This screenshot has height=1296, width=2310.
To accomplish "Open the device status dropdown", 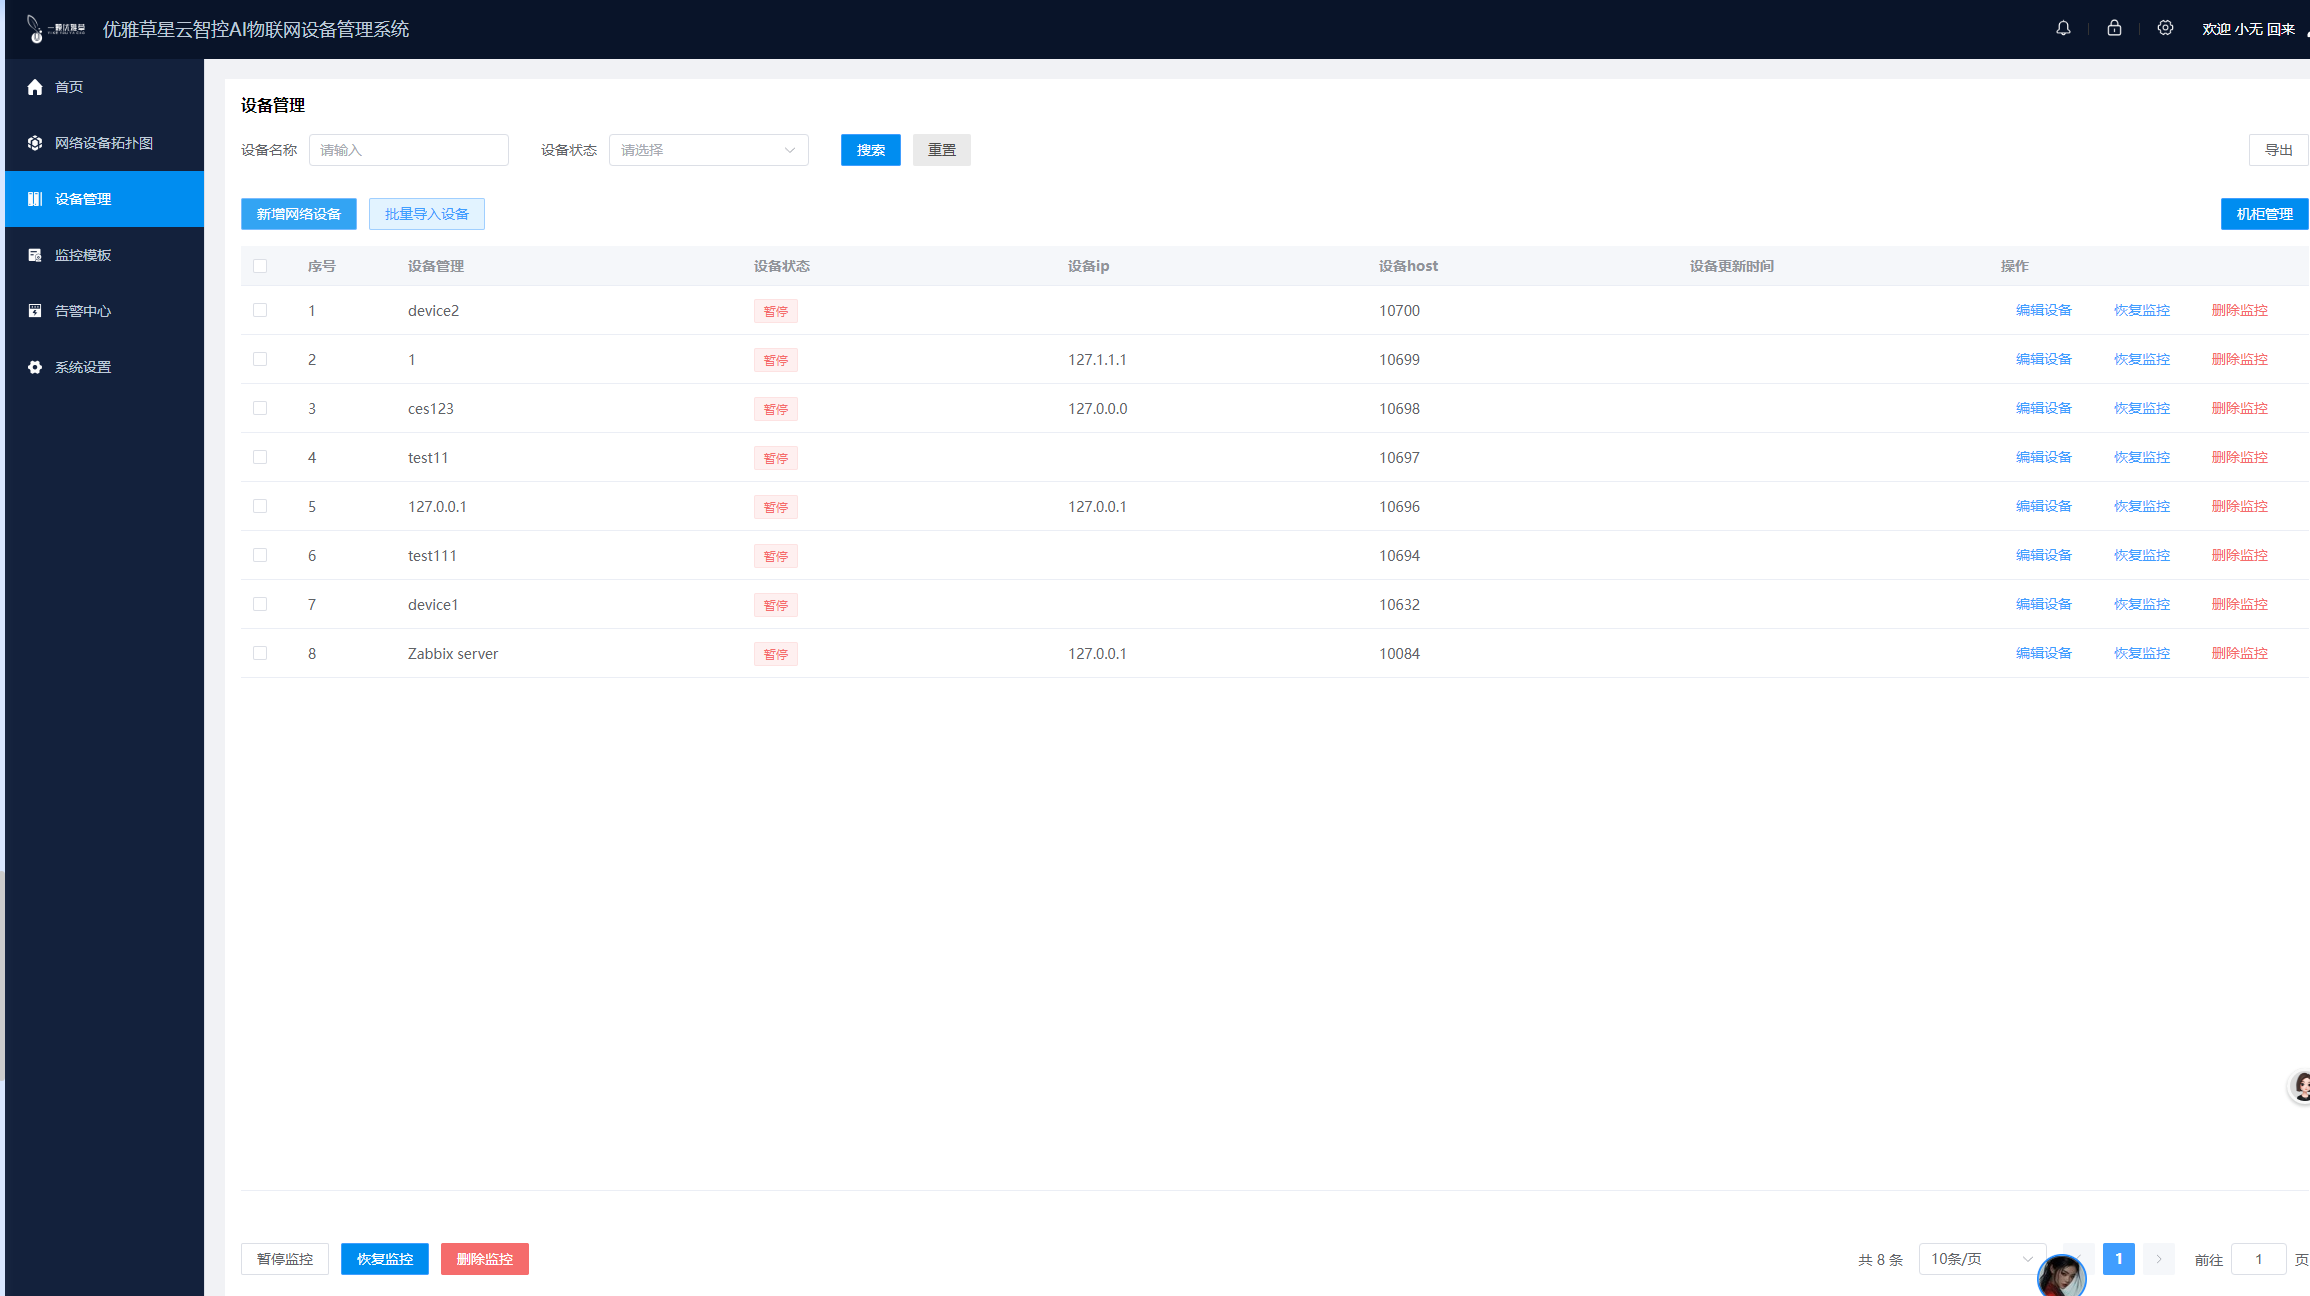I will pyautogui.click(x=708, y=150).
